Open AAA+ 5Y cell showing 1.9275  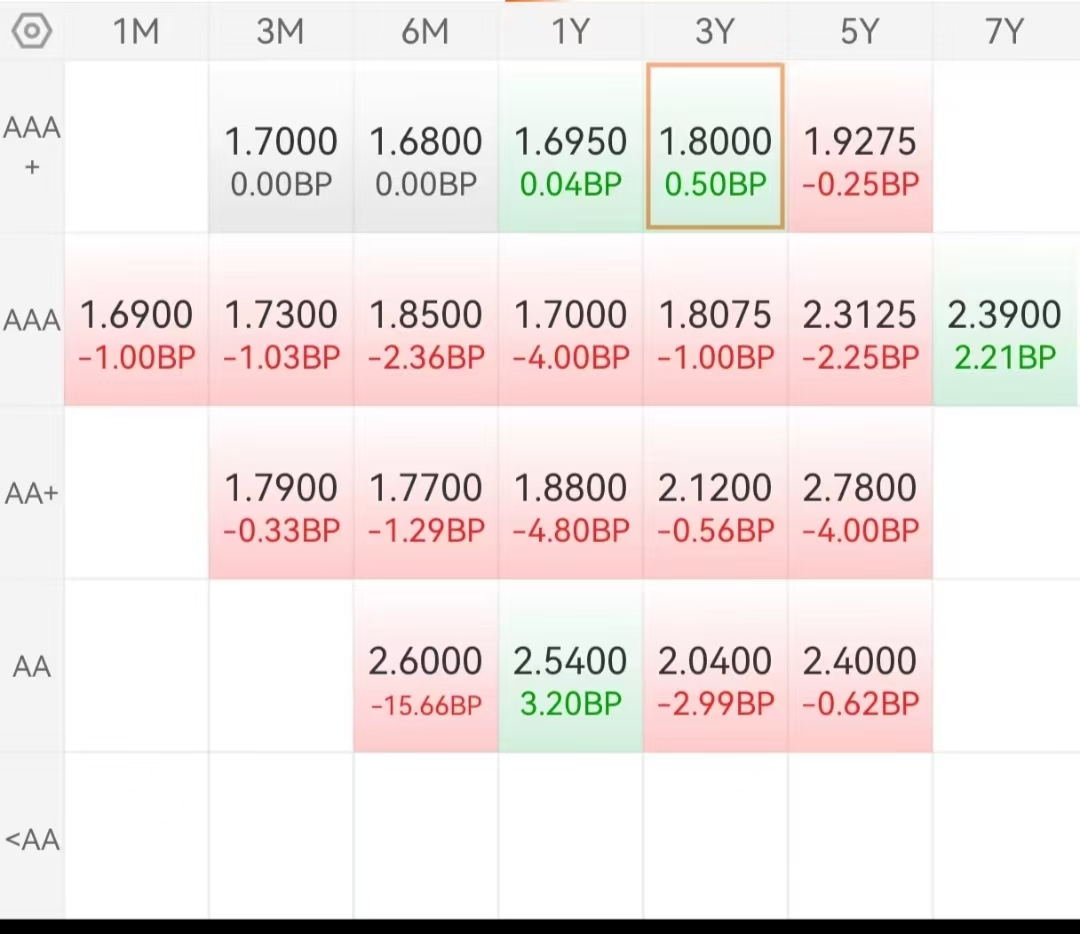pos(860,146)
